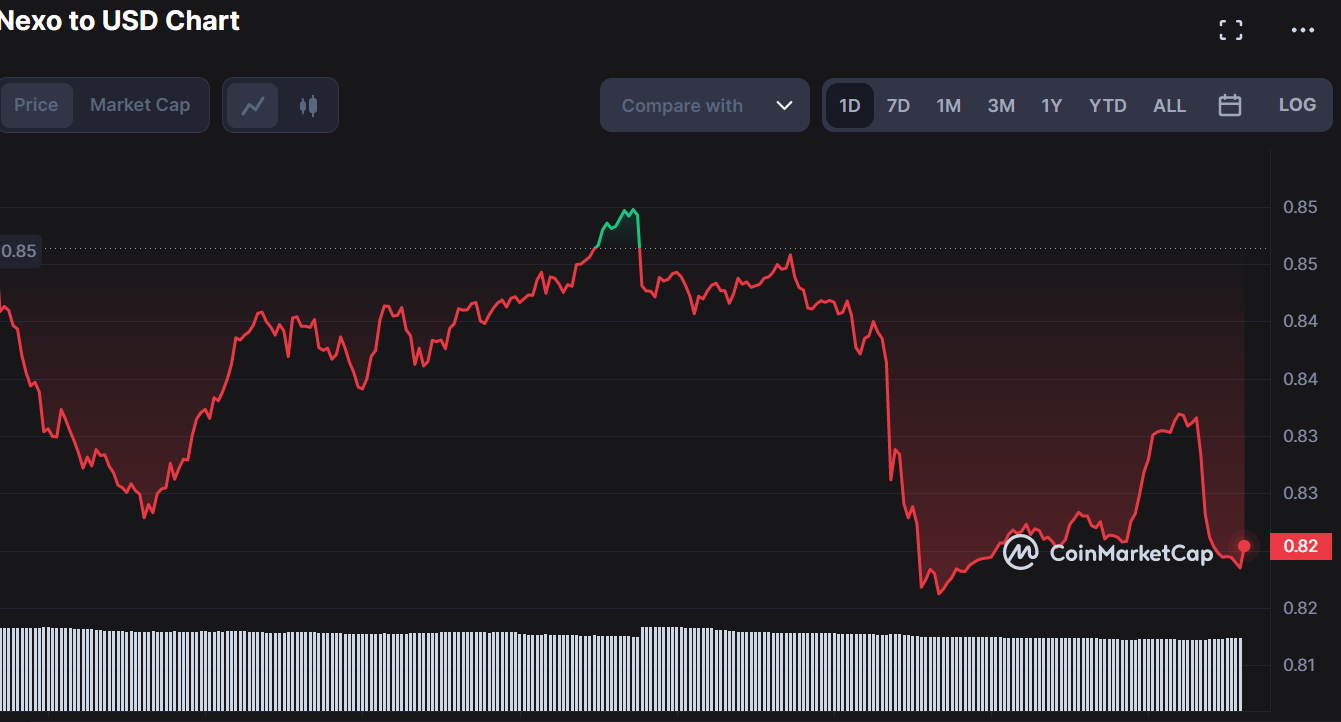Toggle the Price display mode
Screen dimensions: 1341x722
click(x=37, y=104)
